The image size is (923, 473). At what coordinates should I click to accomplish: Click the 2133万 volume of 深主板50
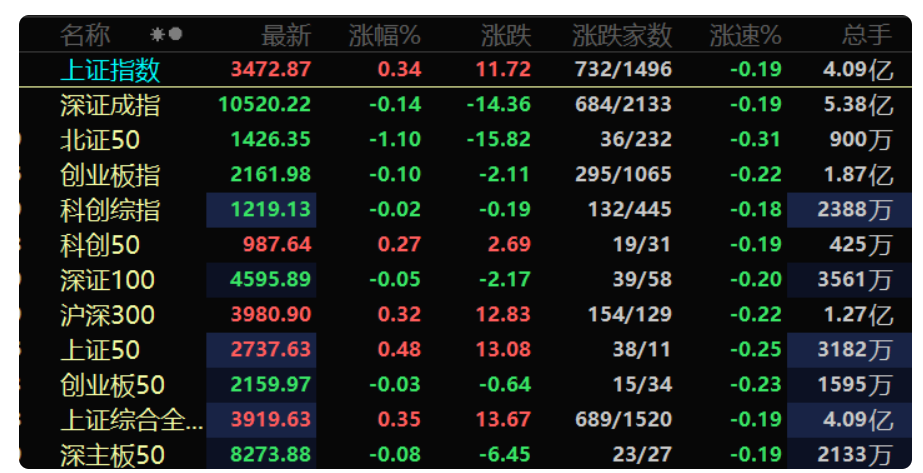pyautogui.click(x=854, y=455)
